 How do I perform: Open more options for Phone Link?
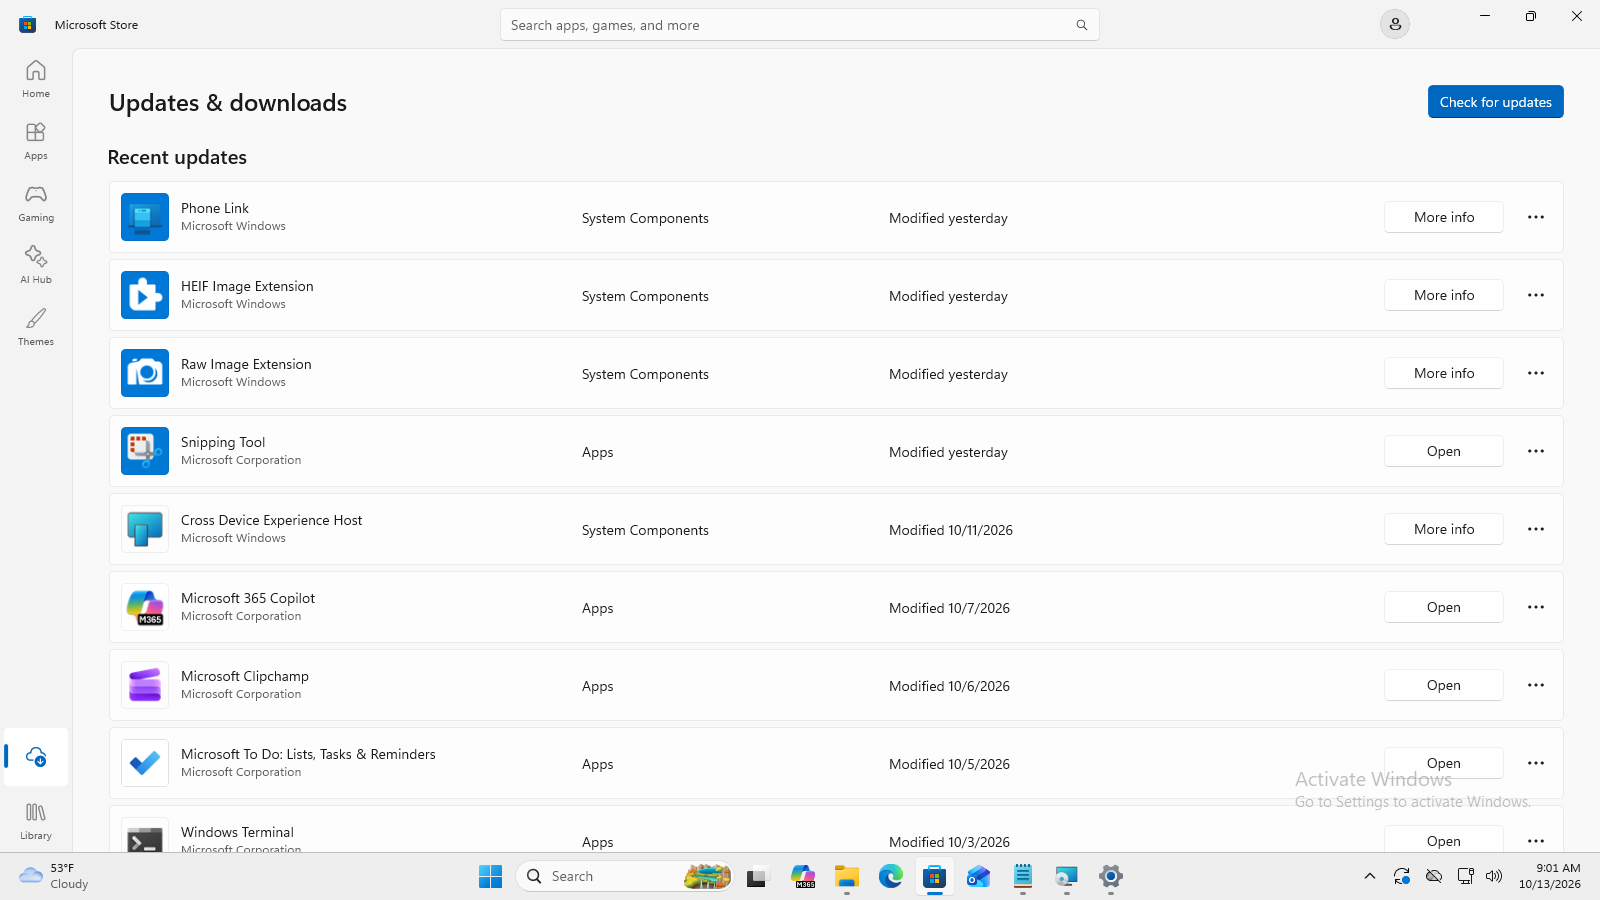[1536, 217]
